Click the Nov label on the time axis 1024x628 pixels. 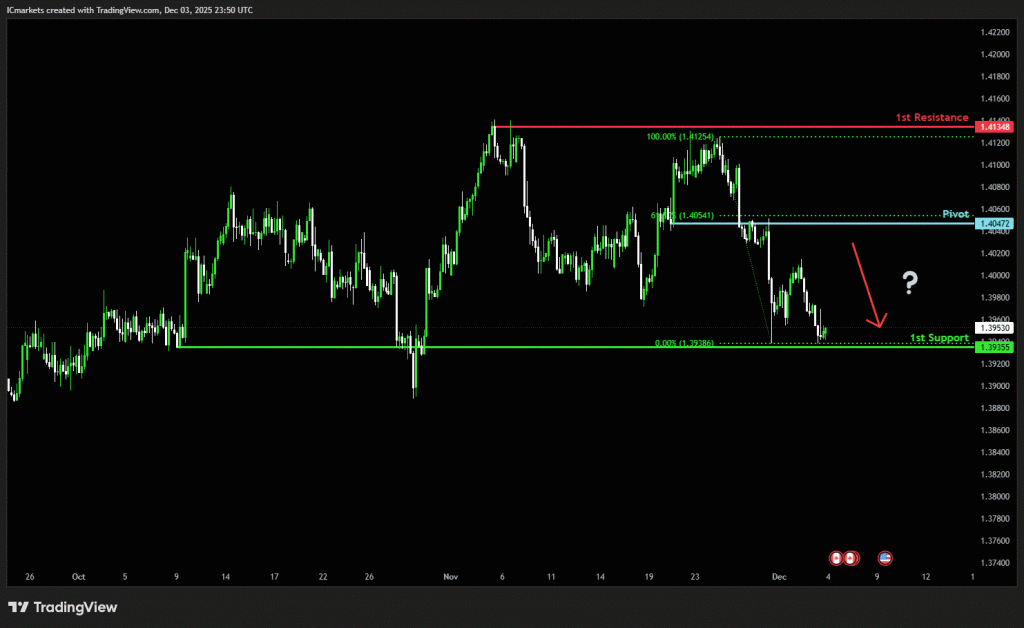450,577
